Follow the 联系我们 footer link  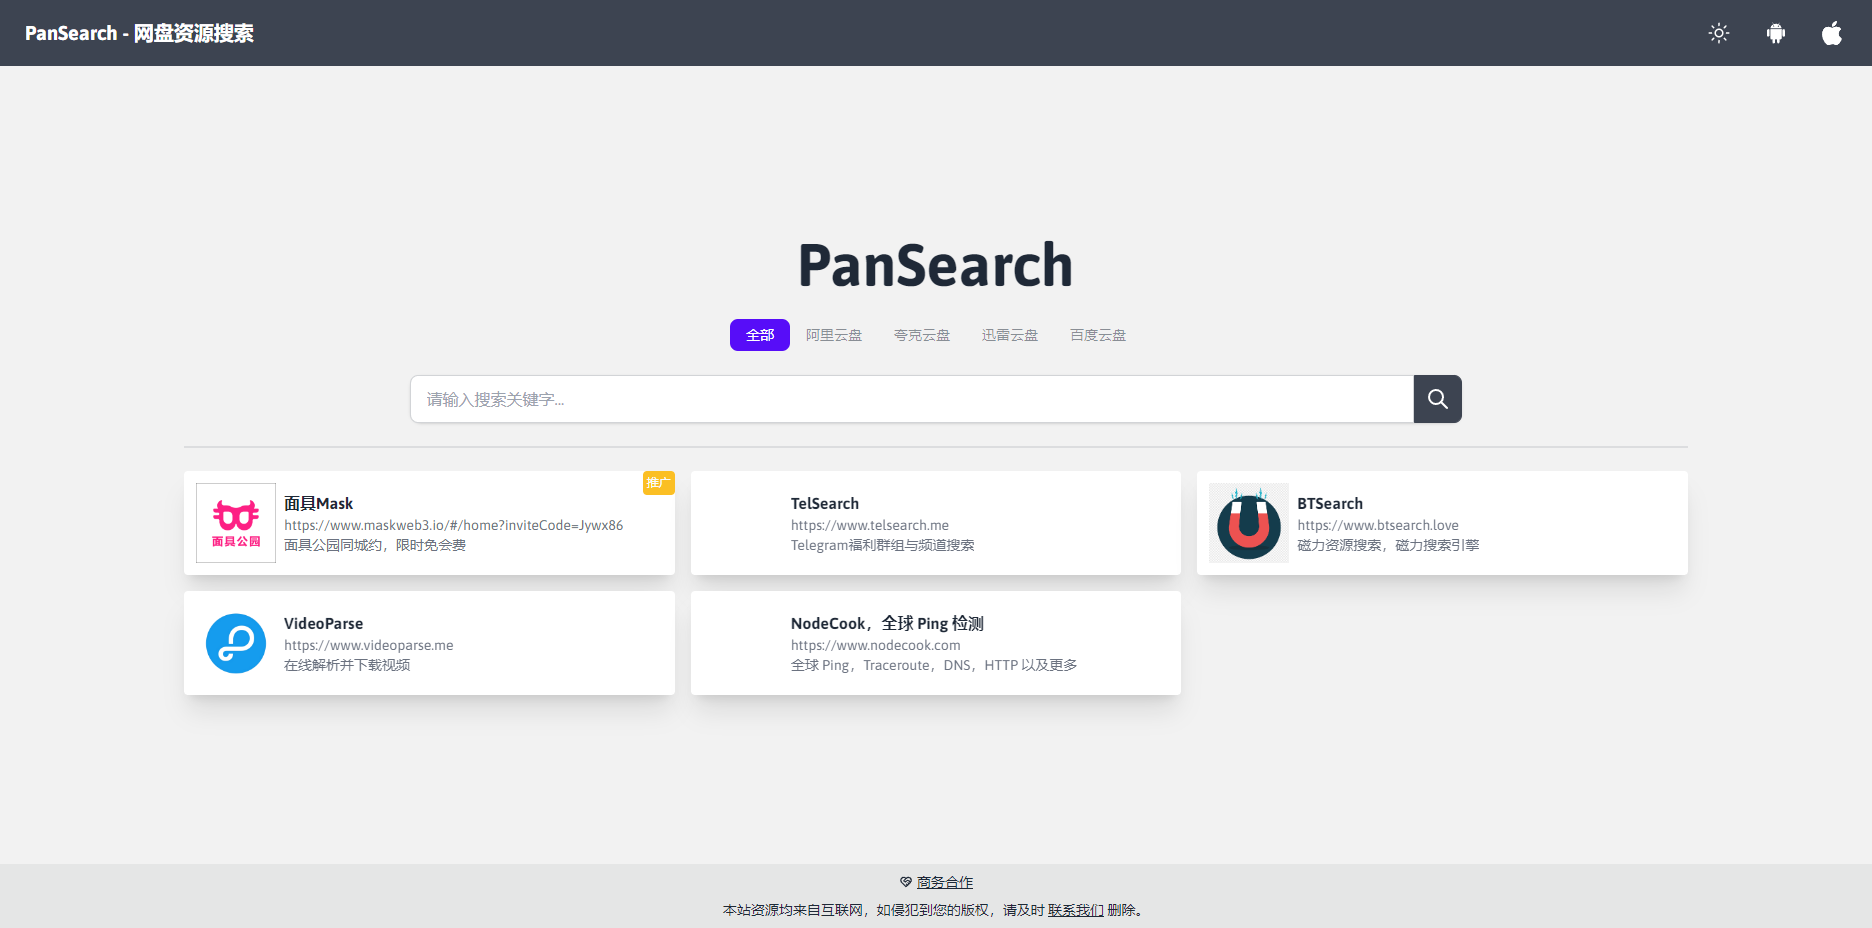click(1076, 910)
